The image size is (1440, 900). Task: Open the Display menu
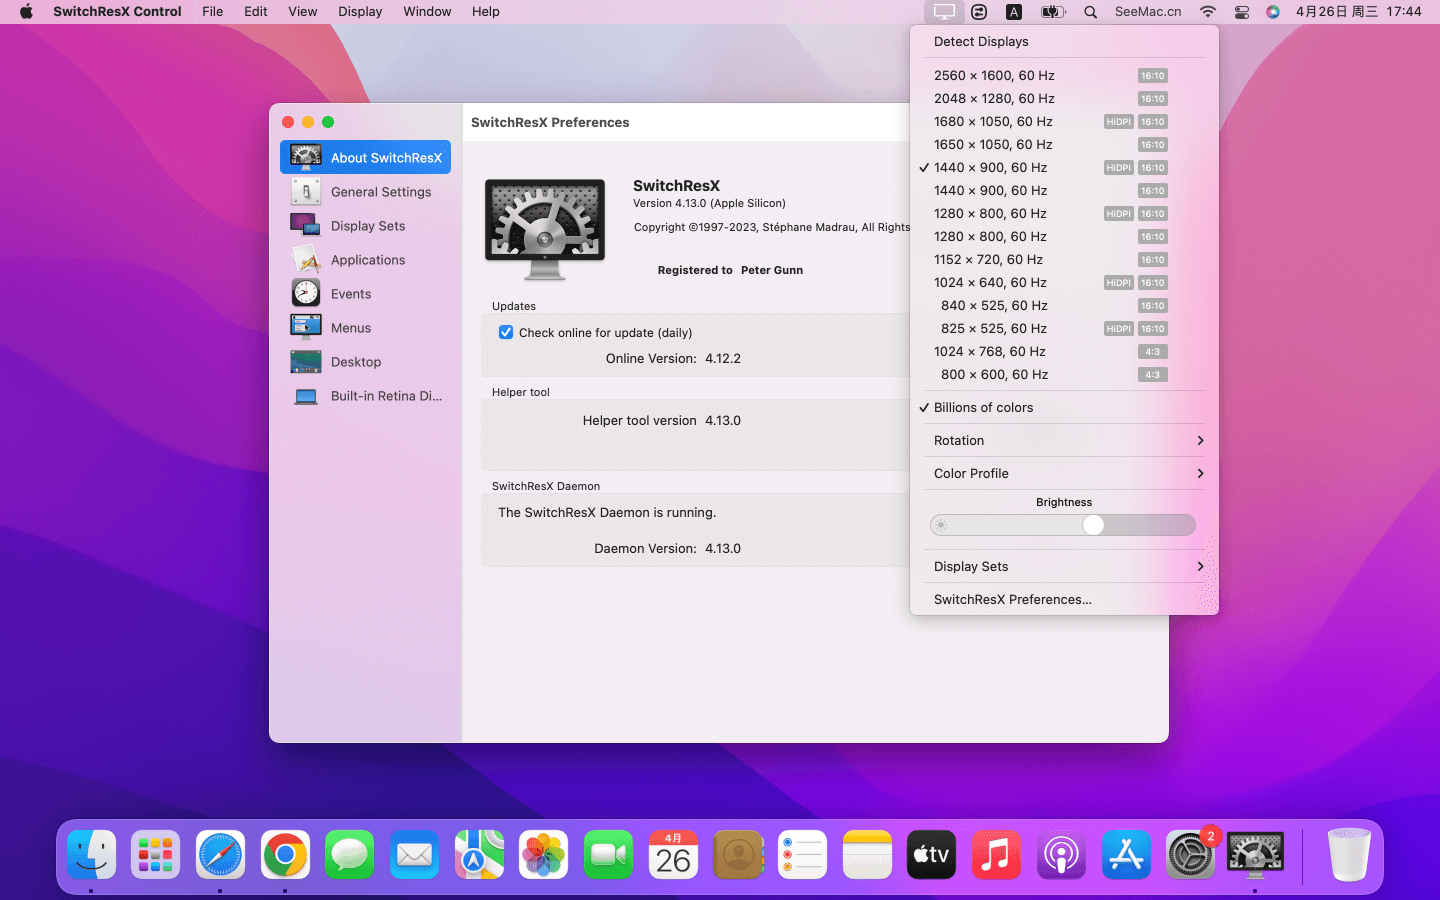360,12
